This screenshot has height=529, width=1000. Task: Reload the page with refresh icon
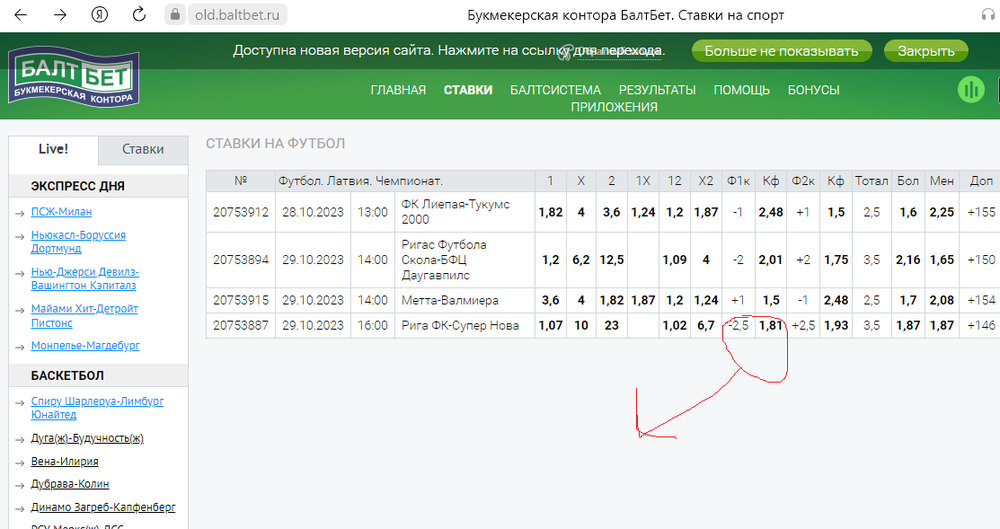tap(140, 15)
